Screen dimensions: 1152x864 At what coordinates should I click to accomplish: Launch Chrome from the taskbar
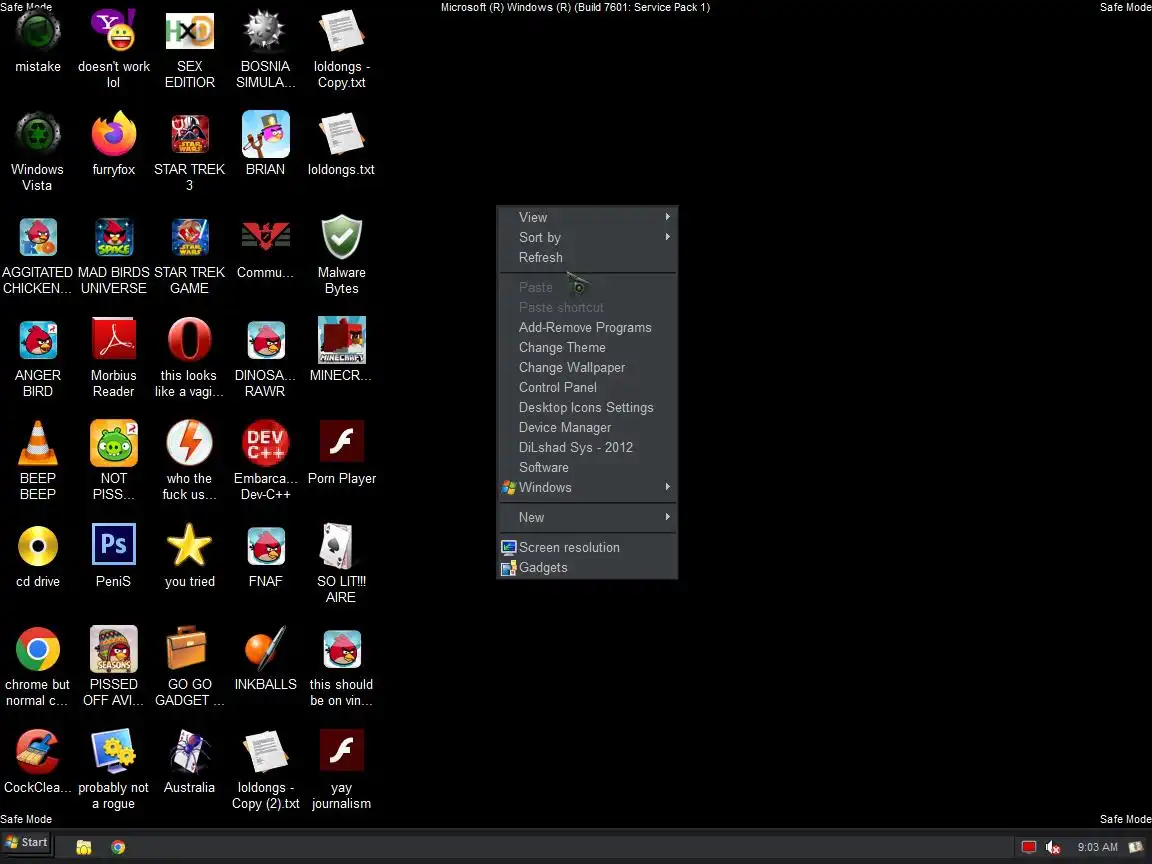(x=118, y=847)
